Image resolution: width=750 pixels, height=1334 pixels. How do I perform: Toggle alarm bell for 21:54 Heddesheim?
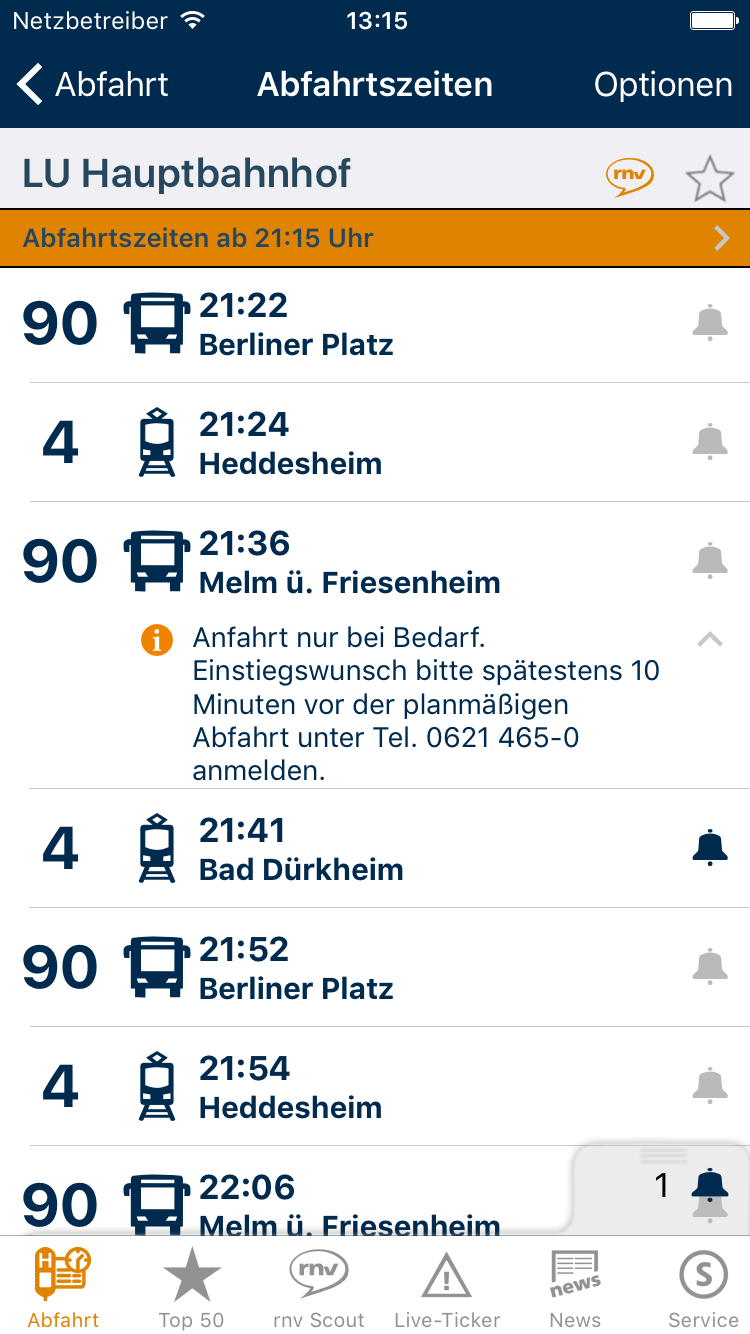[x=710, y=1085]
